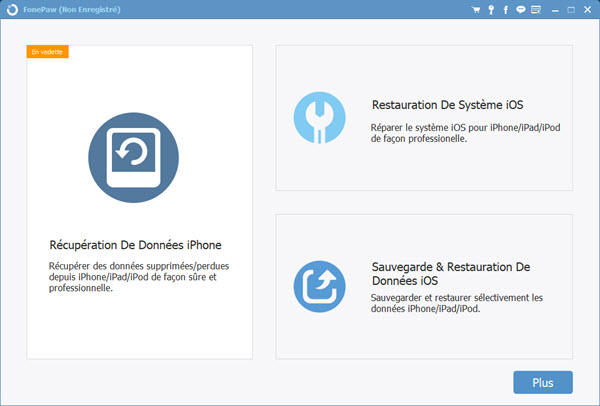Screen dimensions: 600x406
Task: Click the orange En vedette badge
Action: [x=47, y=51]
